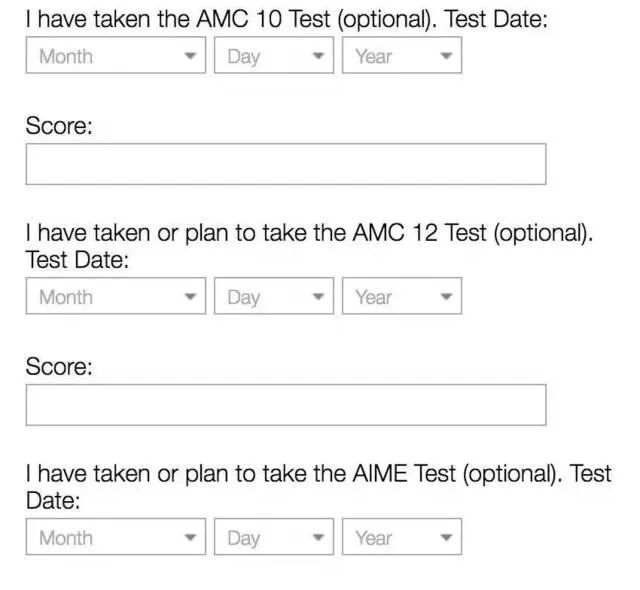Select the AIME test Month dropdown

[x=115, y=538]
